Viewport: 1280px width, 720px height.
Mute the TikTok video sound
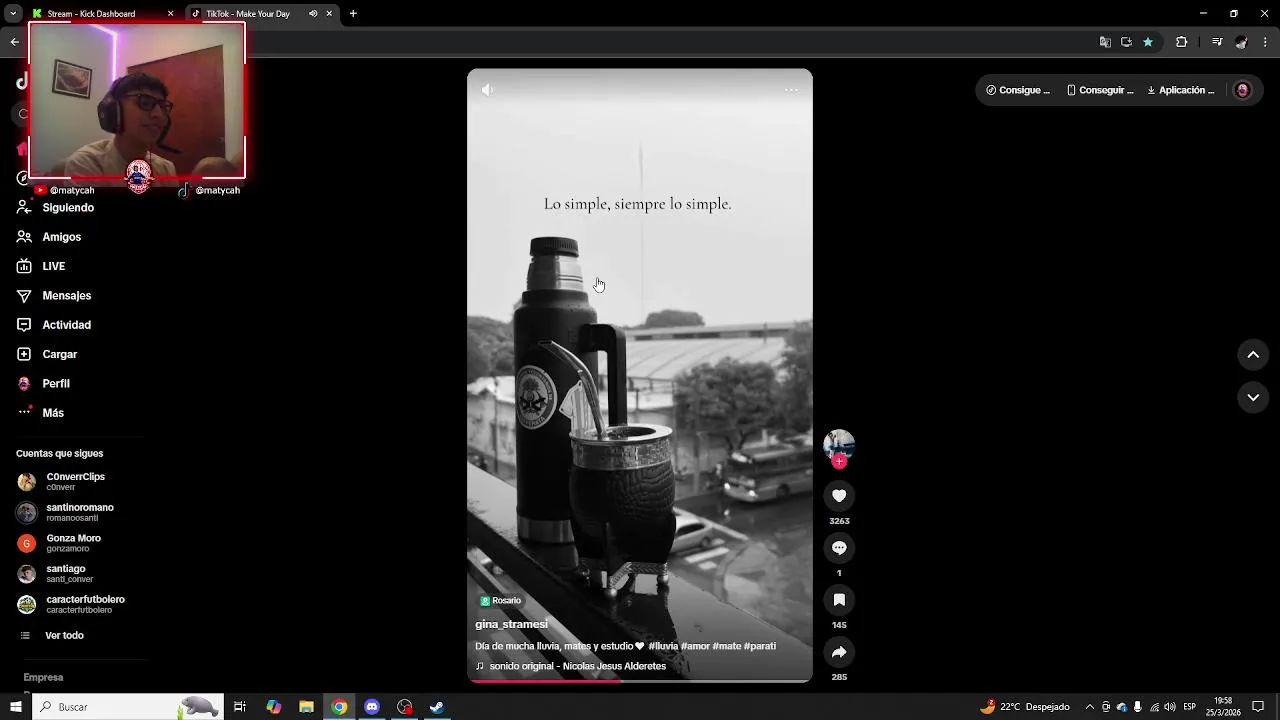click(x=487, y=90)
